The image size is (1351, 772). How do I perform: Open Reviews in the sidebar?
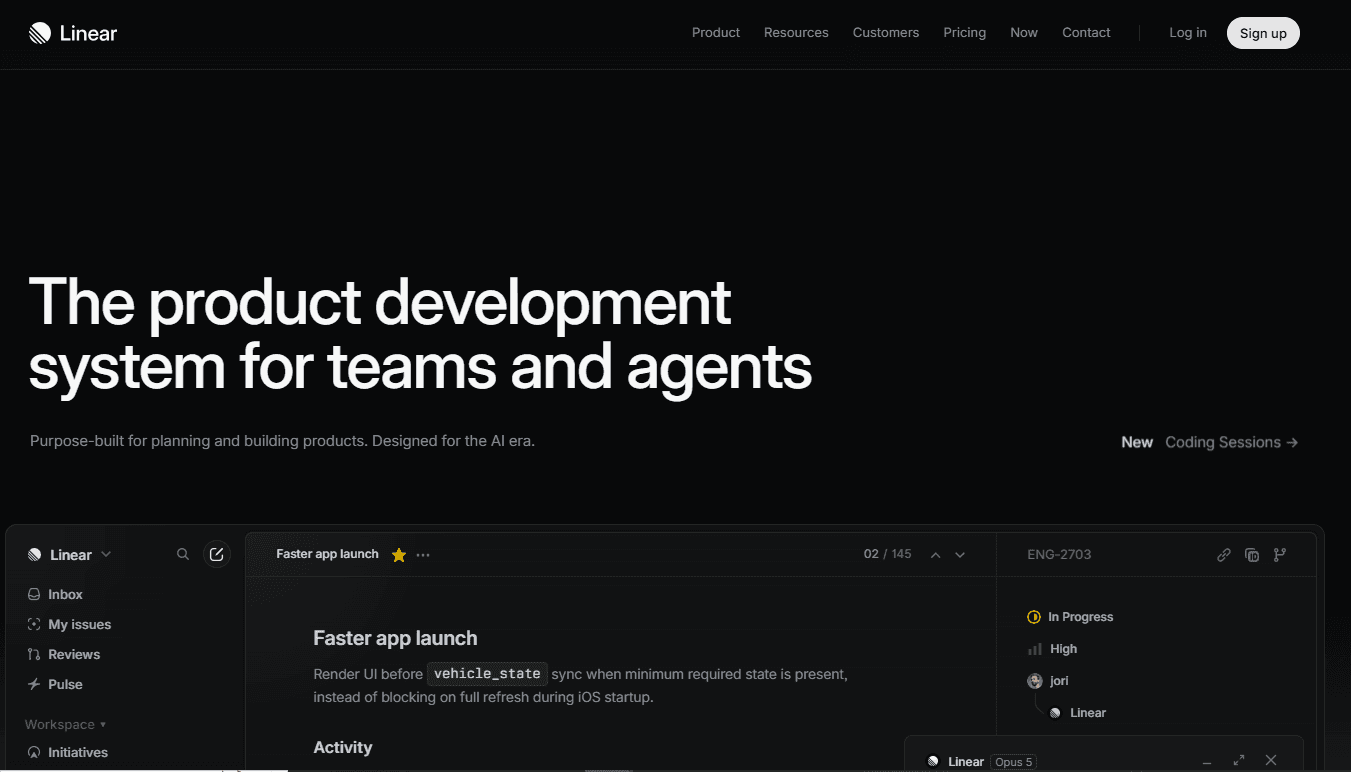[x=74, y=654]
